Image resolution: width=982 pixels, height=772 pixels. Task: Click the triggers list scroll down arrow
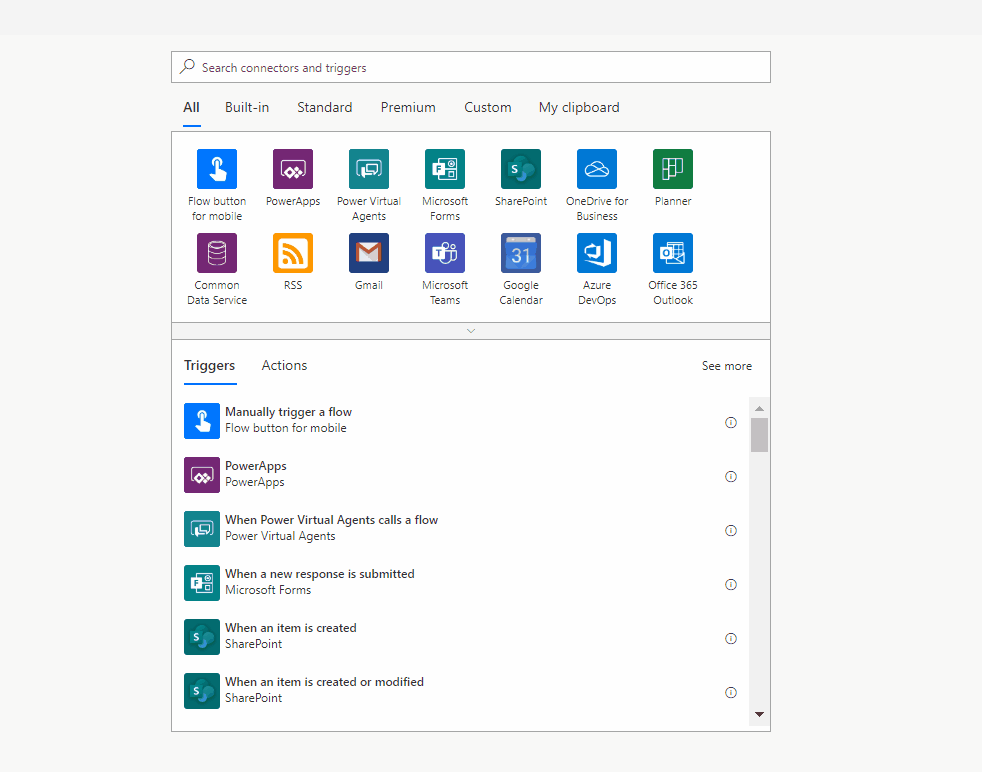(759, 714)
